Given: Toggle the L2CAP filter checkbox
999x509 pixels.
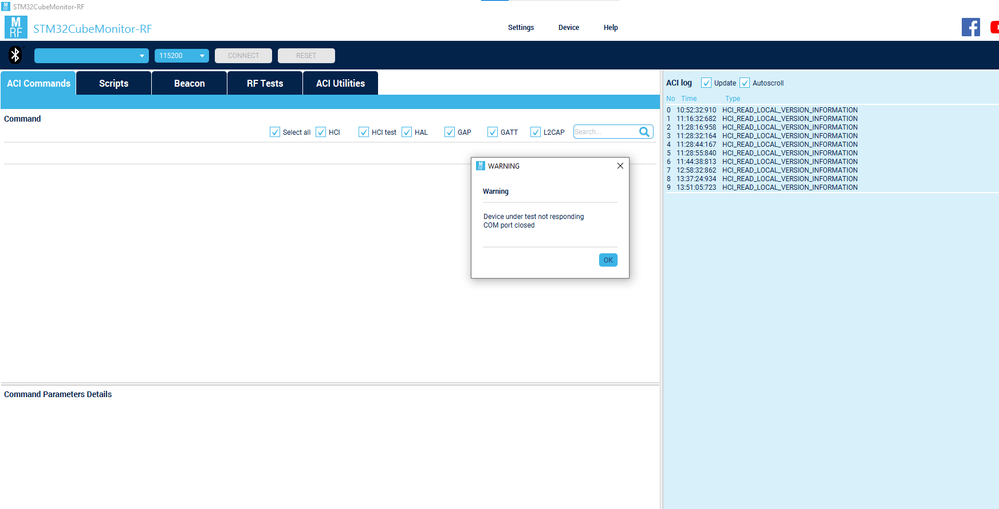Looking at the screenshot, I should click(x=535, y=132).
